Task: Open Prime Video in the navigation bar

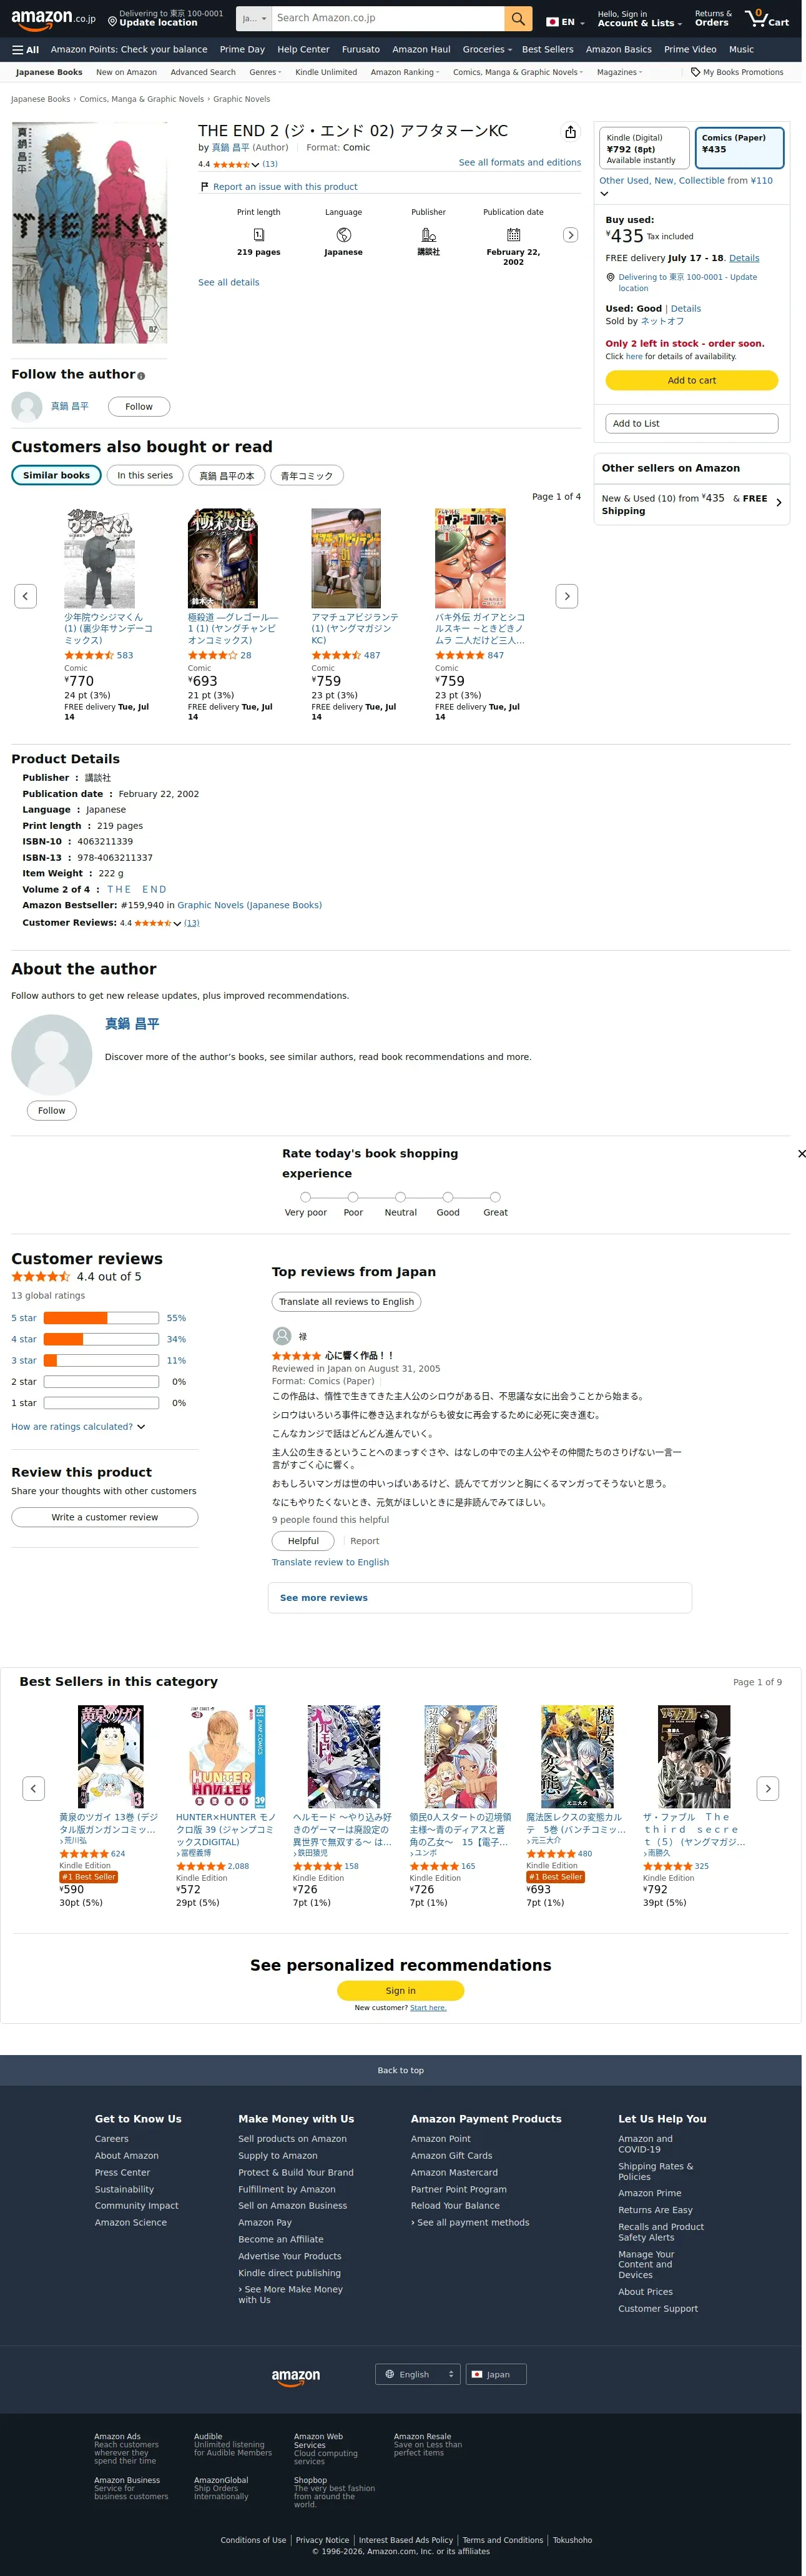Action: (x=690, y=49)
